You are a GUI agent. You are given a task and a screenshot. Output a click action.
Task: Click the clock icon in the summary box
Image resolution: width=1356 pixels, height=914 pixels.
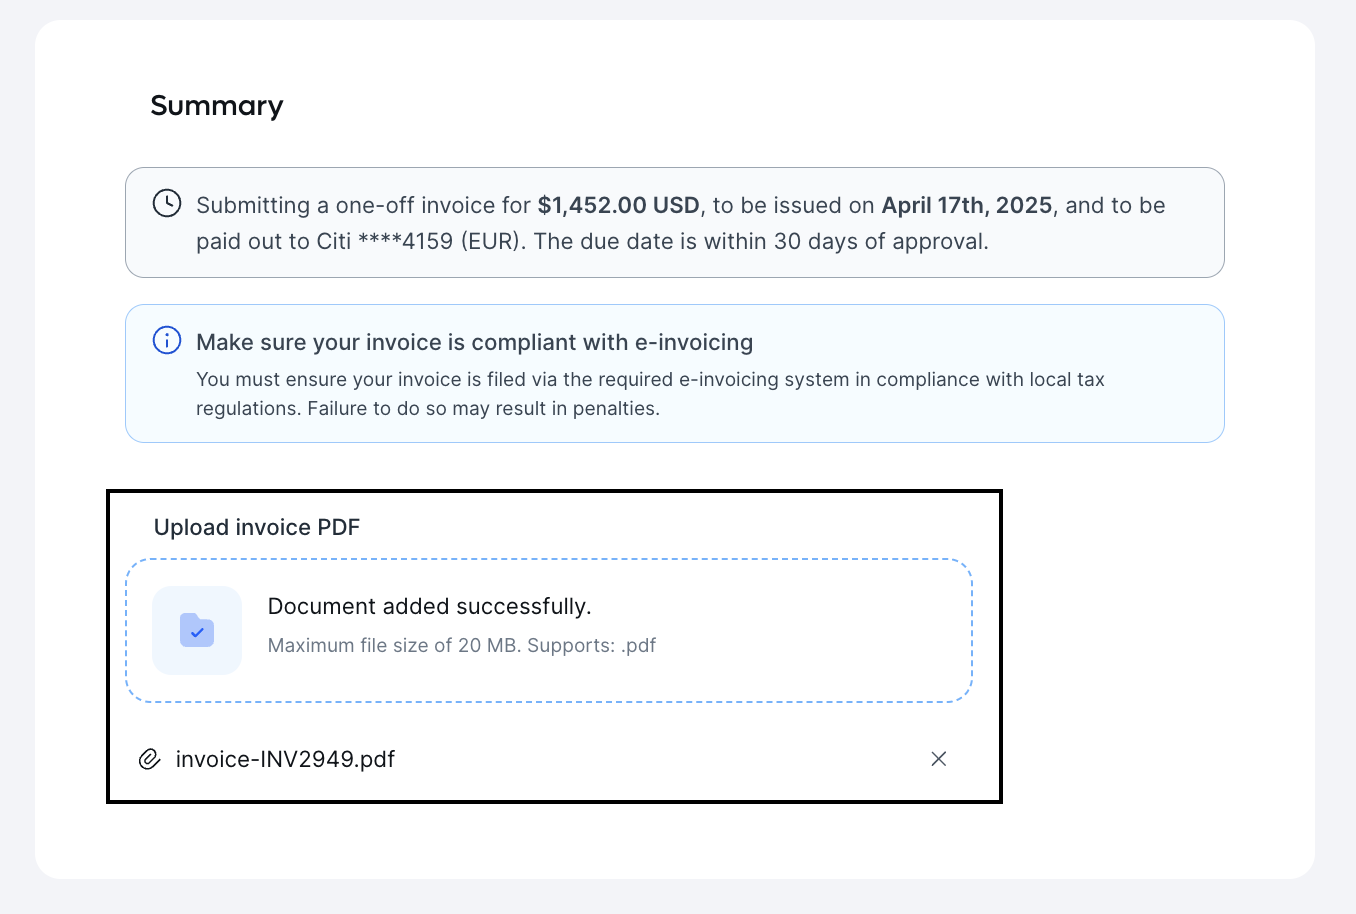click(x=166, y=203)
